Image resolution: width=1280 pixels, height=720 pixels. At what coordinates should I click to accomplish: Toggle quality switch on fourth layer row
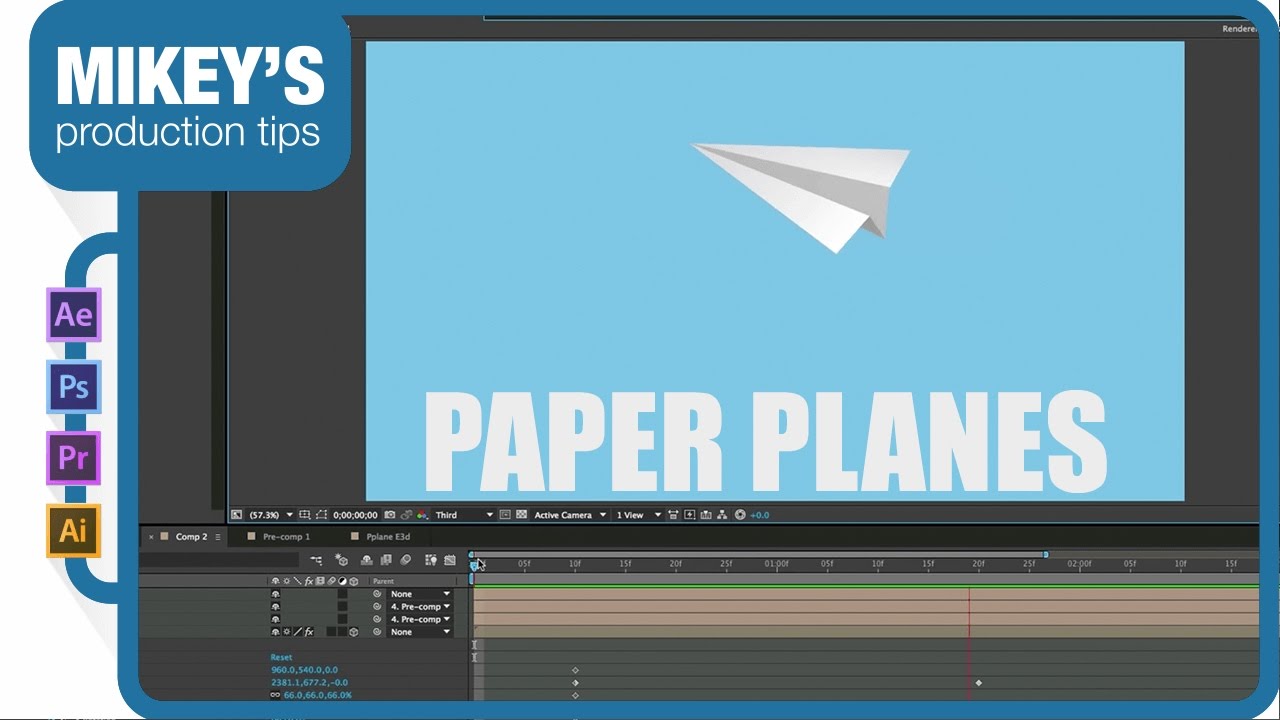[x=297, y=632]
